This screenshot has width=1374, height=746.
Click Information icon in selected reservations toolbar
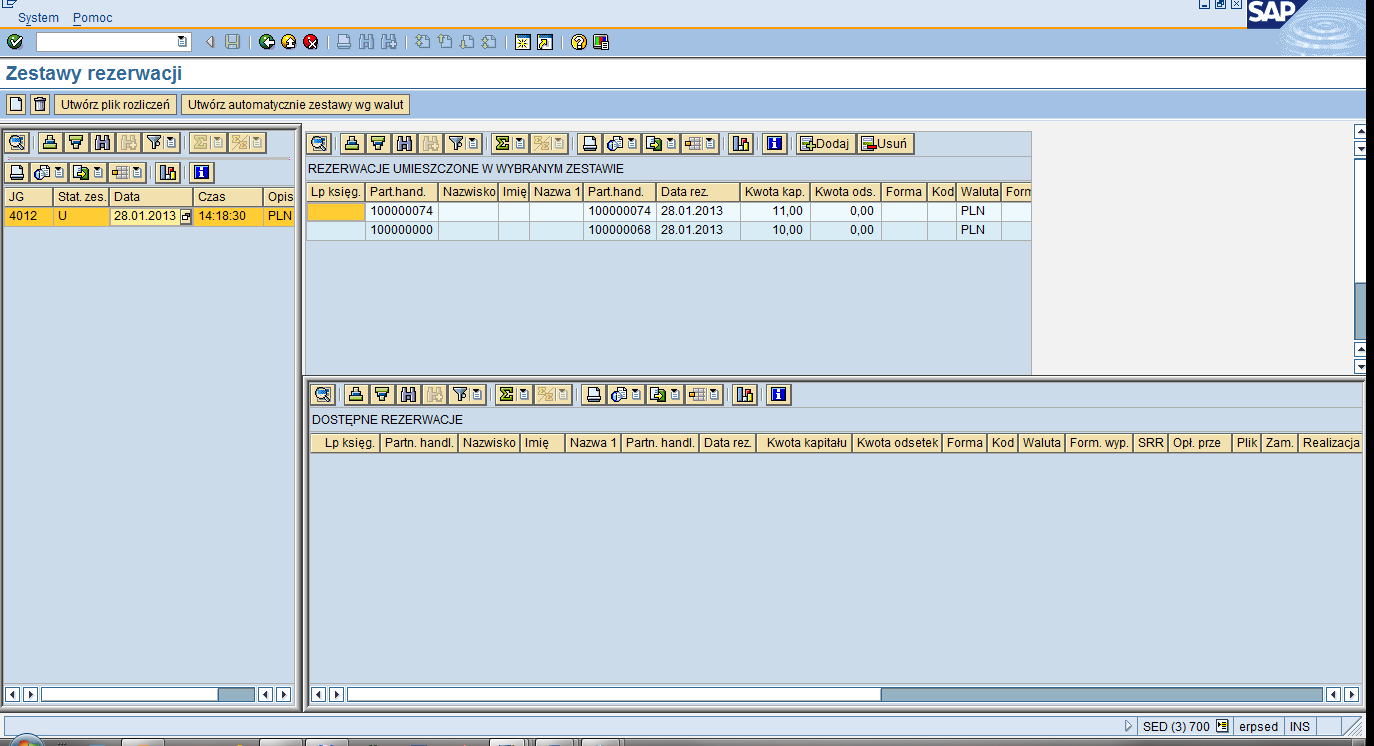point(774,143)
